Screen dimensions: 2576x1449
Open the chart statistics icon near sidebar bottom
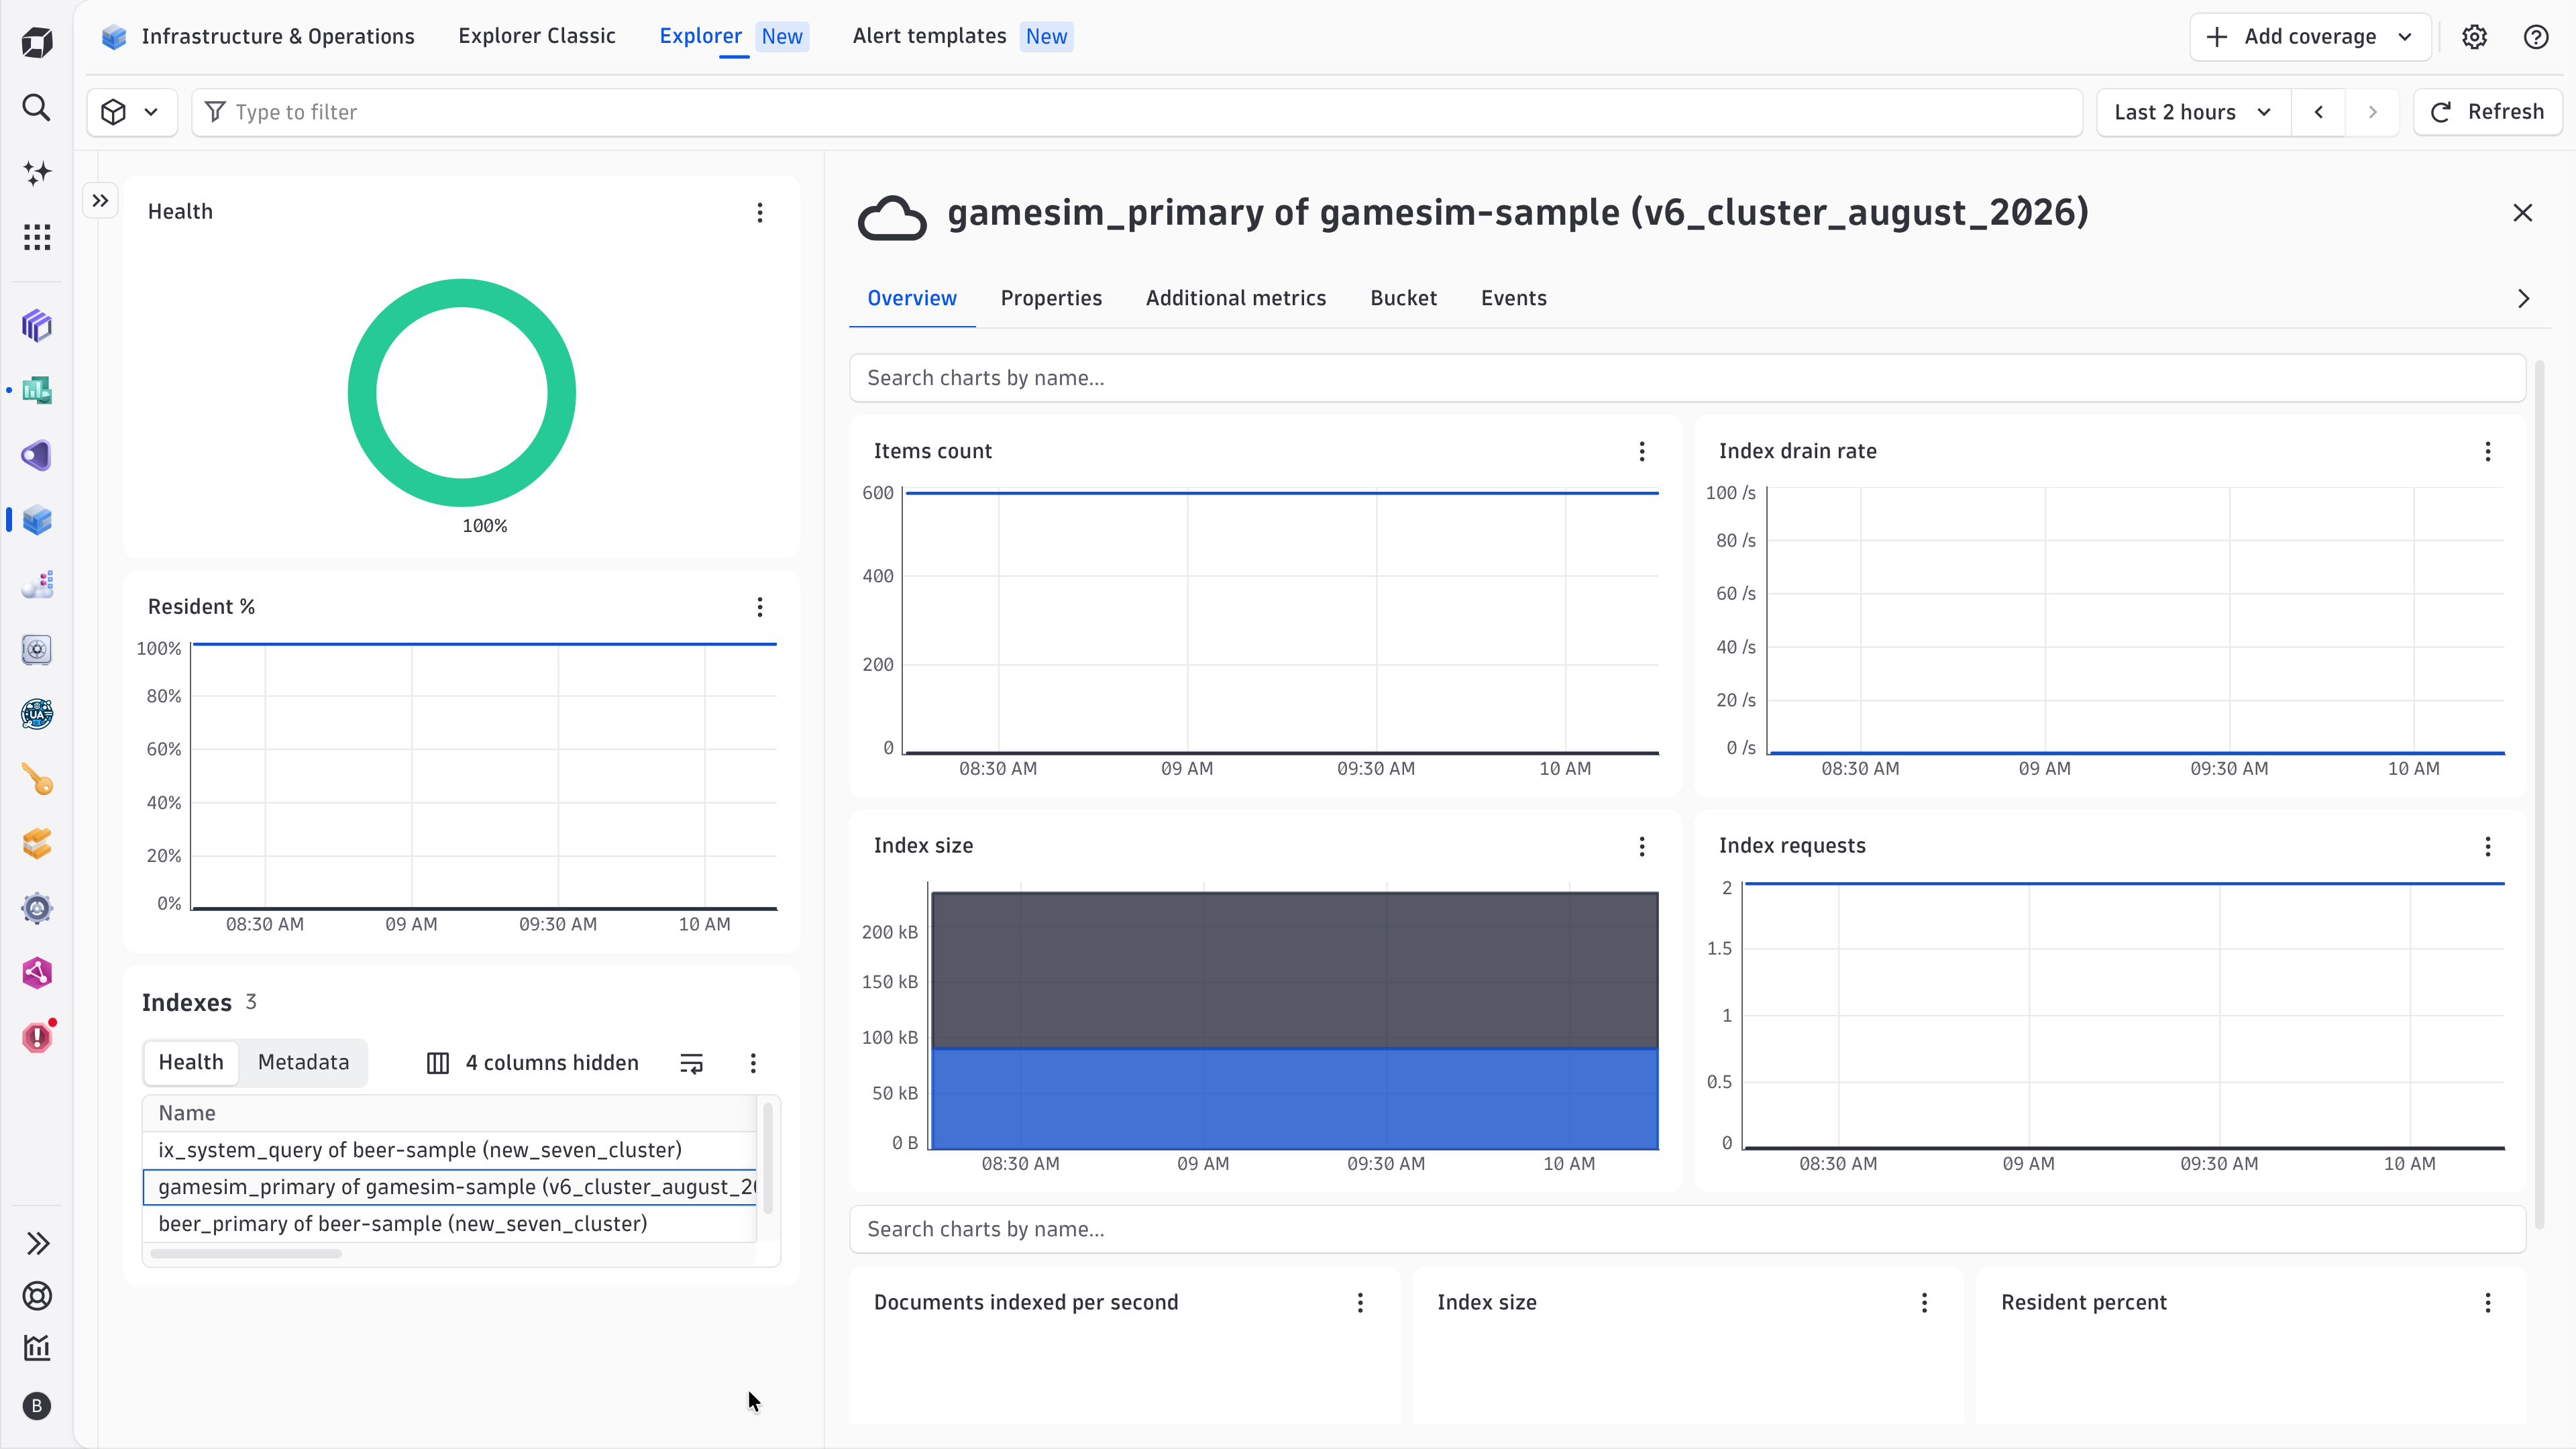pos(37,1348)
